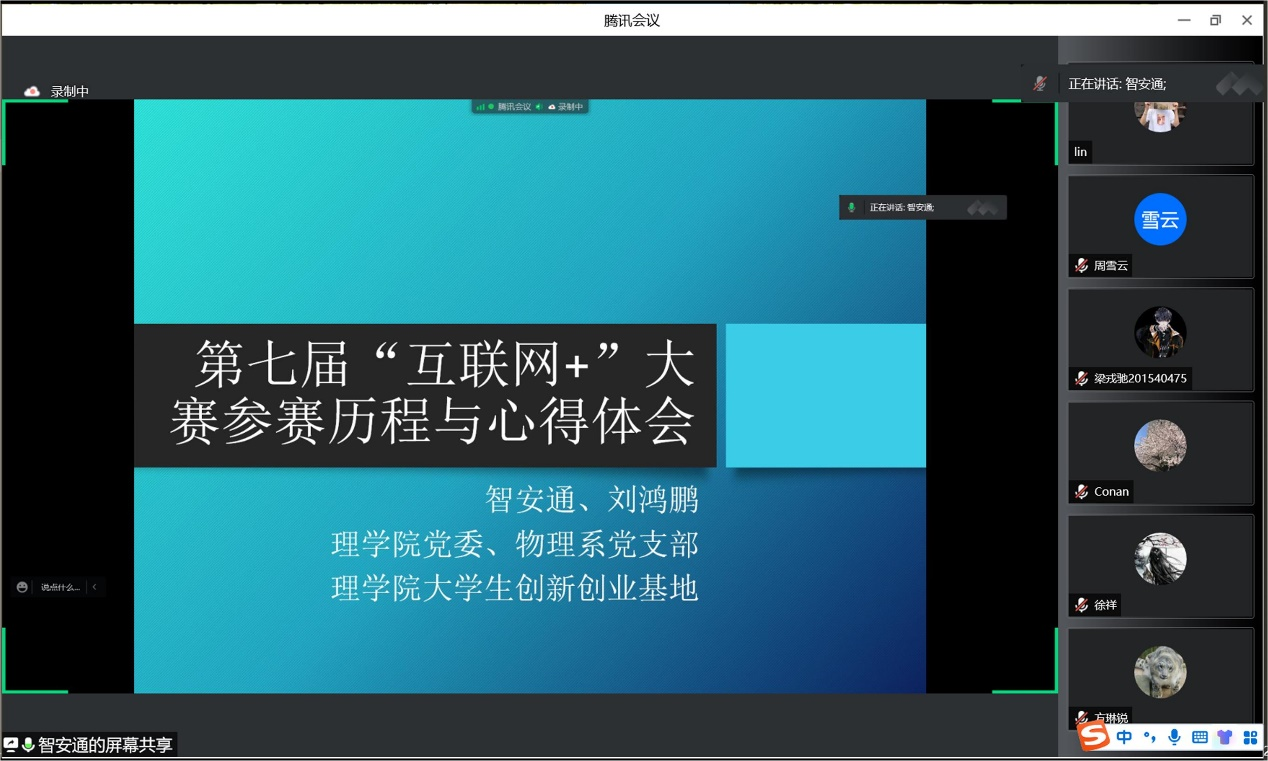Select 周雪云's participant video tile
Image resolution: width=1268 pixels, height=761 pixels.
point(1160,227)
